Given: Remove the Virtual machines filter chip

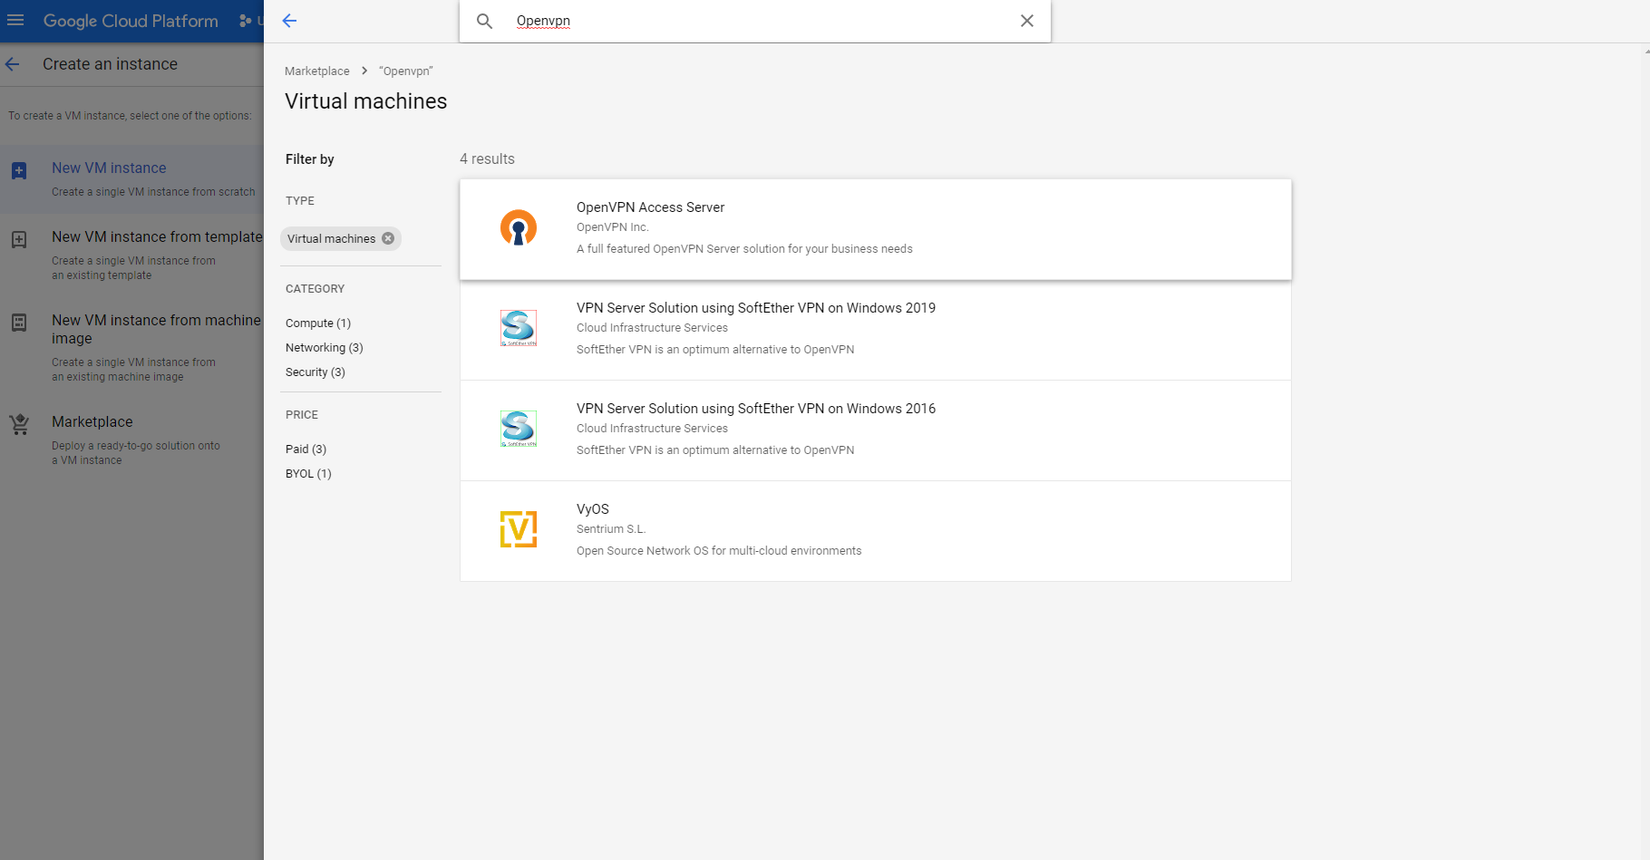Looking at the screenshot, I should [388, 238].
